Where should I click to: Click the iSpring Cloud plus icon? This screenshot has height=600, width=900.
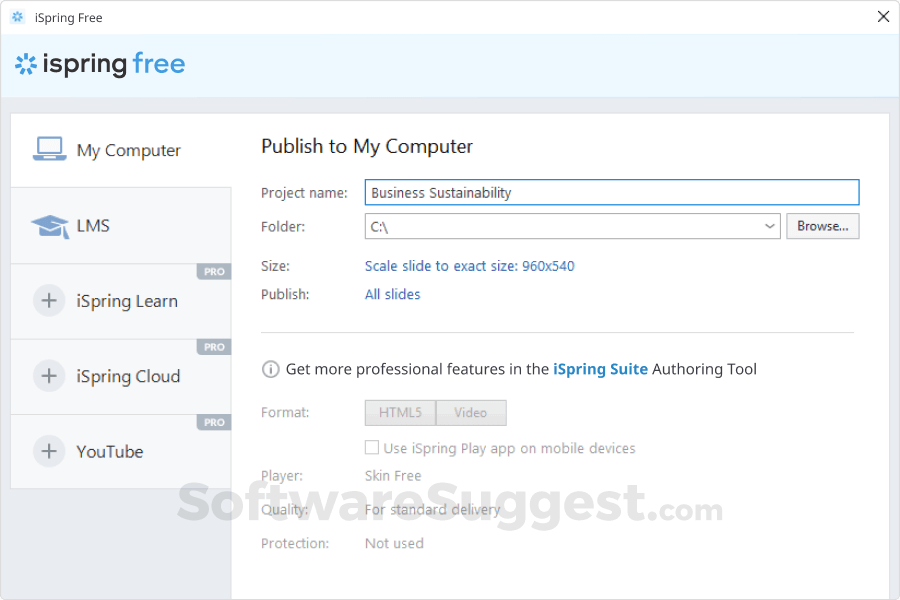pos(49,376)
